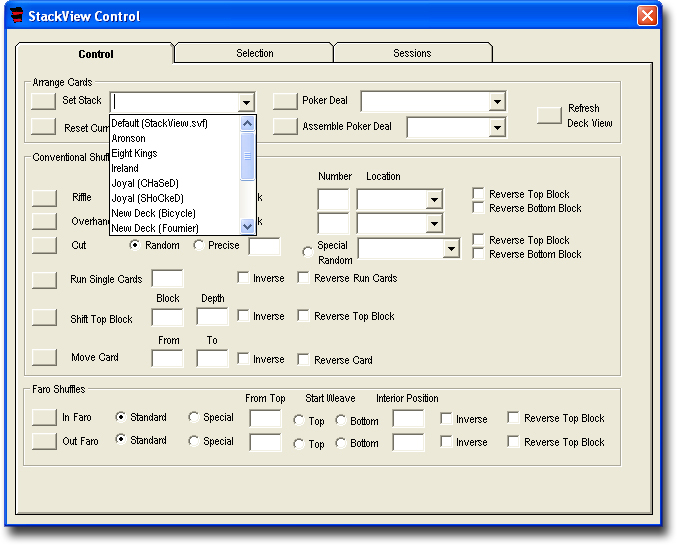This screenshot has width=677, height=545.
Task: Switch to the Selection tab
Action: pyautogui.click(x=254, y=53)
